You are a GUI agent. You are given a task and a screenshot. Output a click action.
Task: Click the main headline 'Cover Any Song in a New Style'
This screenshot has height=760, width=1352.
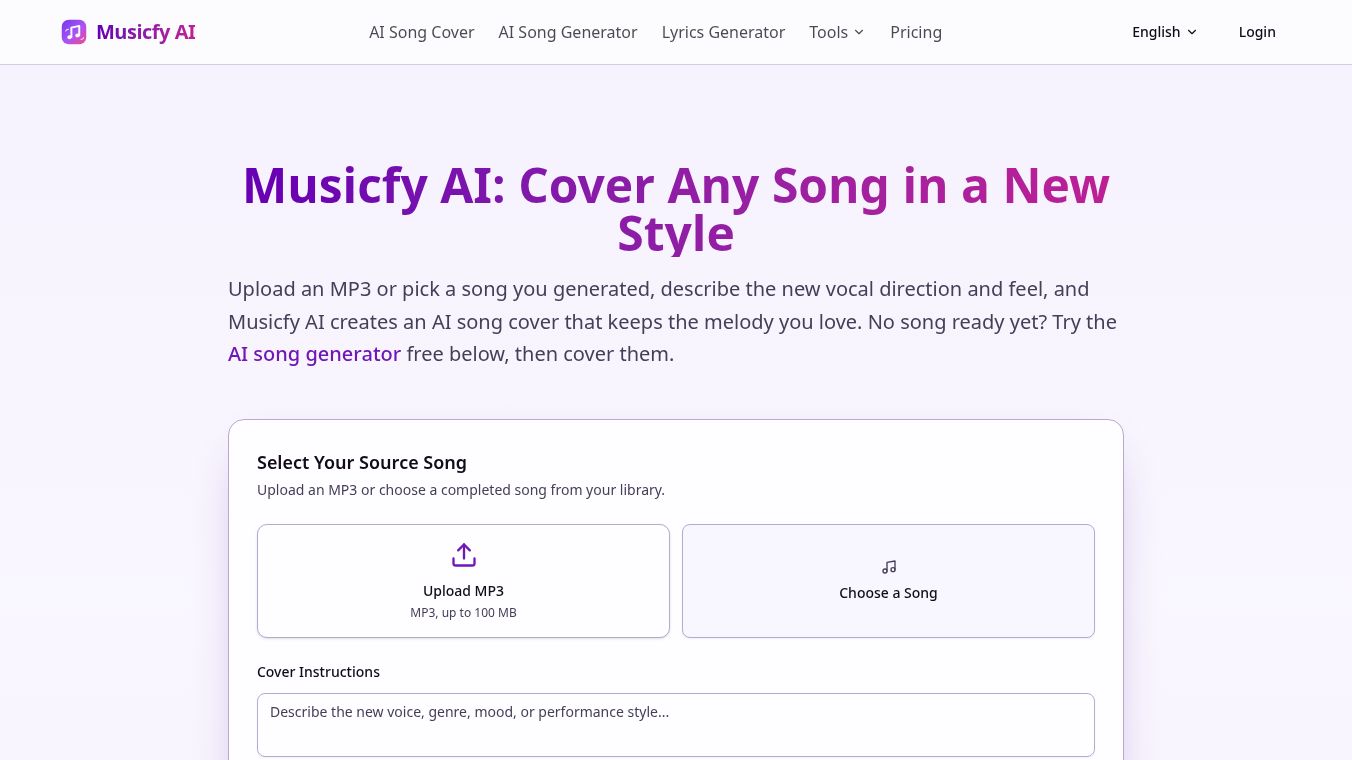pos(676,209)
